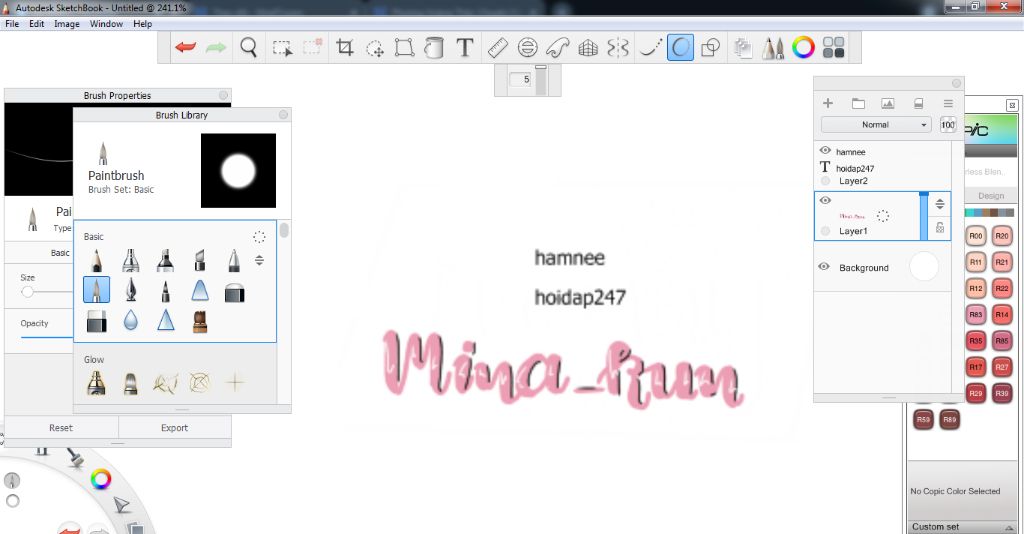Choose the Crop tool
Viewport: 1024px width, 534px height.
345,47
